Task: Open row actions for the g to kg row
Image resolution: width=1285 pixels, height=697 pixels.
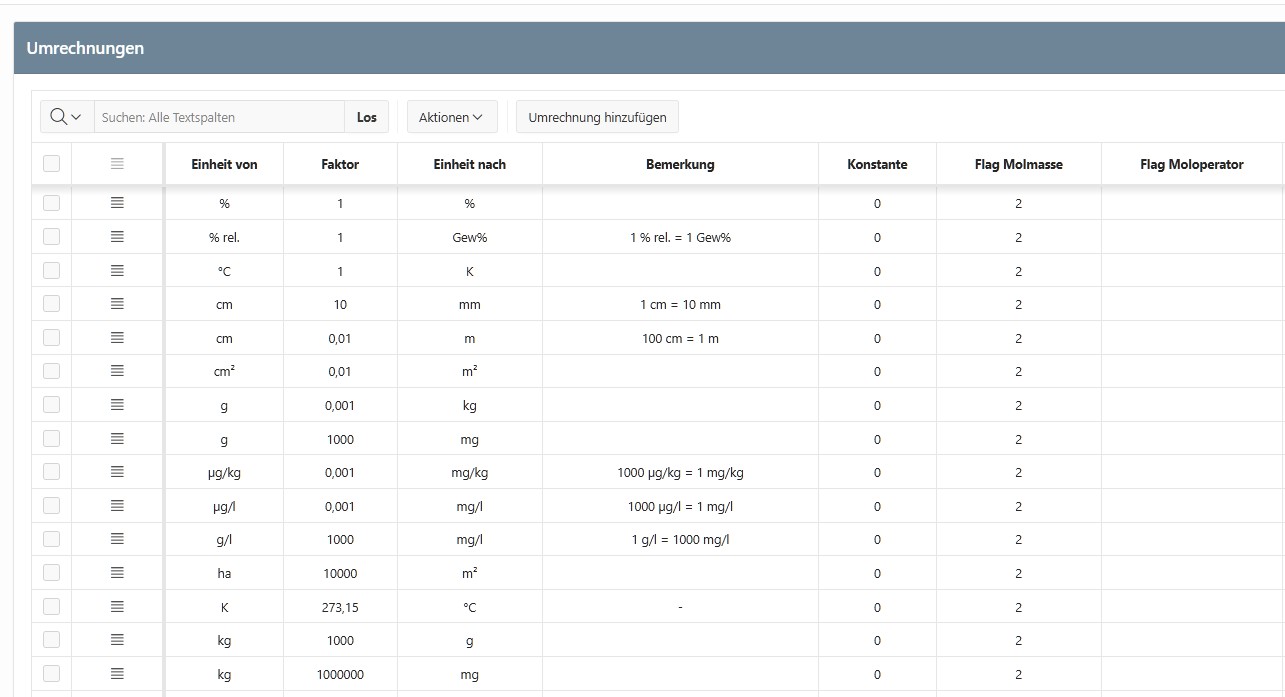Action: click(117, 405)
